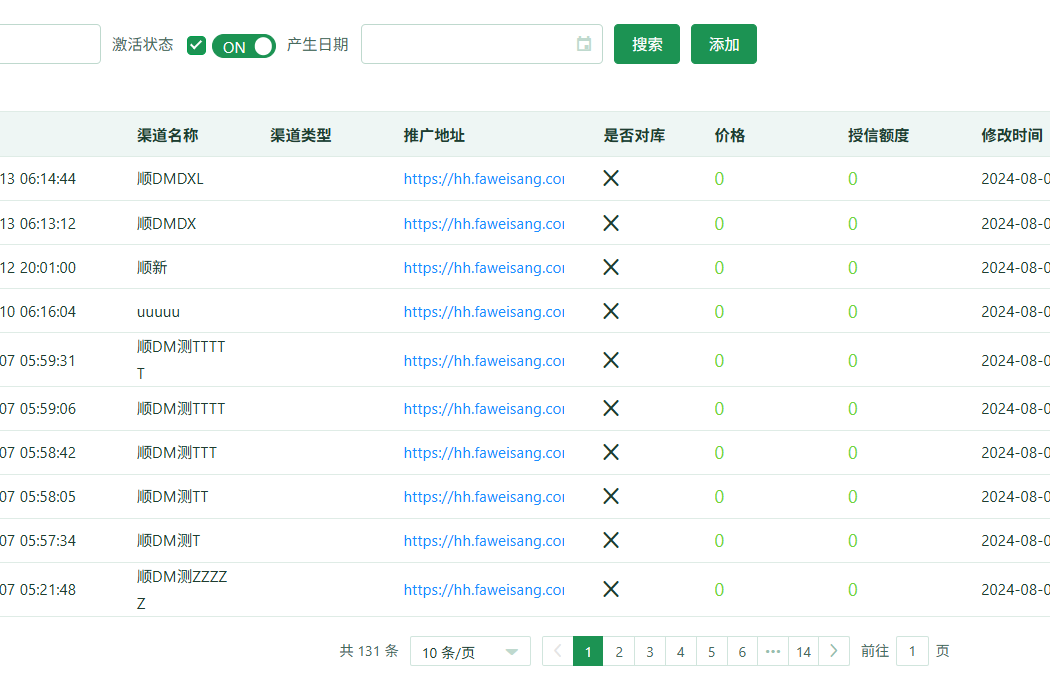Click the 前往 page number input
This screenshot has height=682, width=1050.
(x=912, y=651)
